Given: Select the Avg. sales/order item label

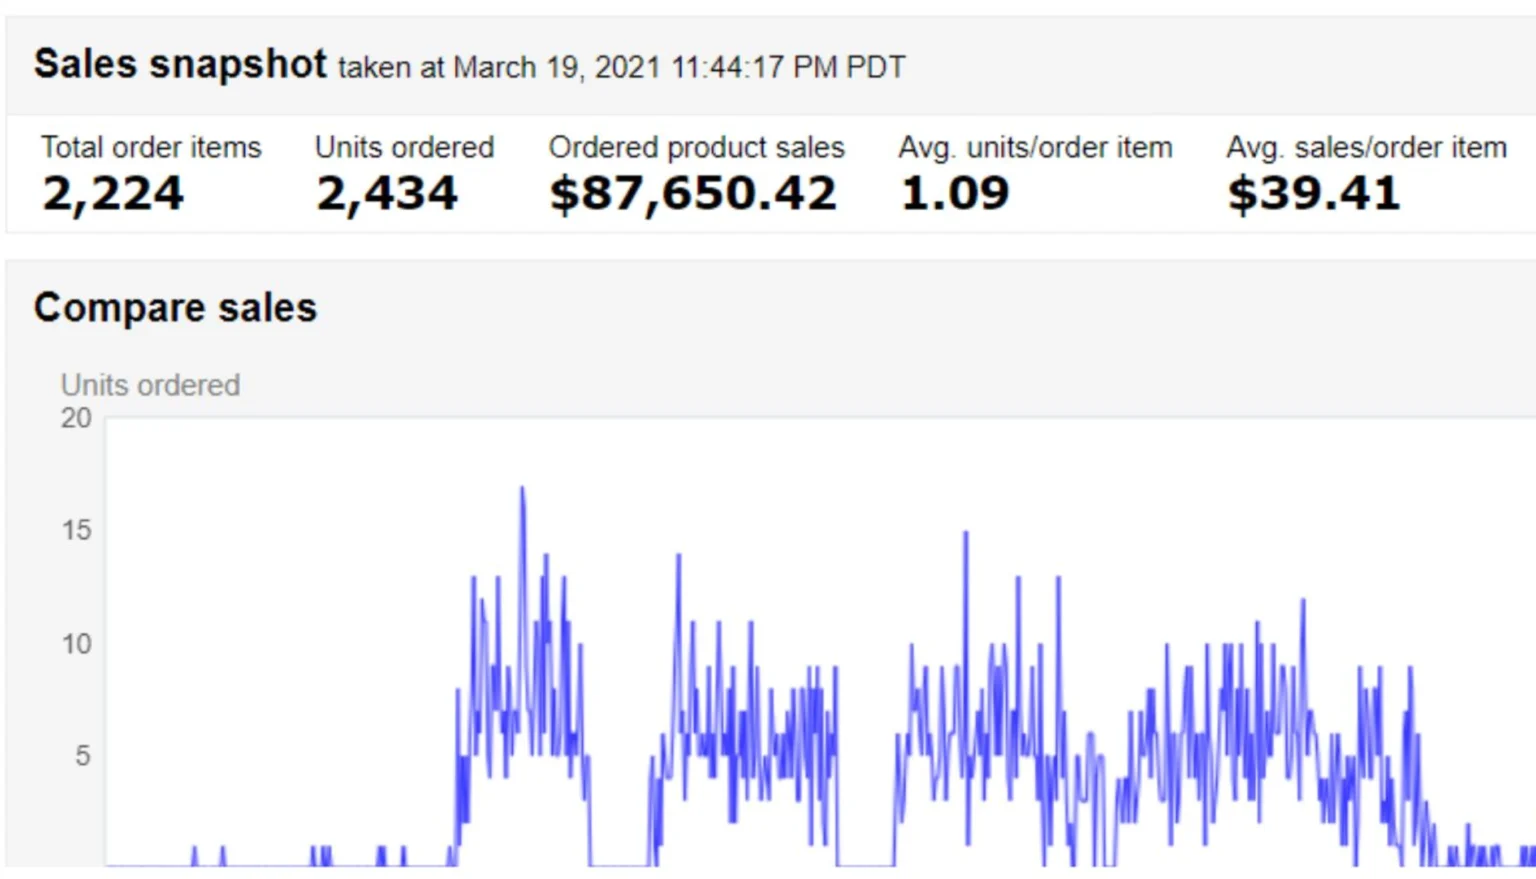Looking at the screenshot, I should [x=1366, y=147].
